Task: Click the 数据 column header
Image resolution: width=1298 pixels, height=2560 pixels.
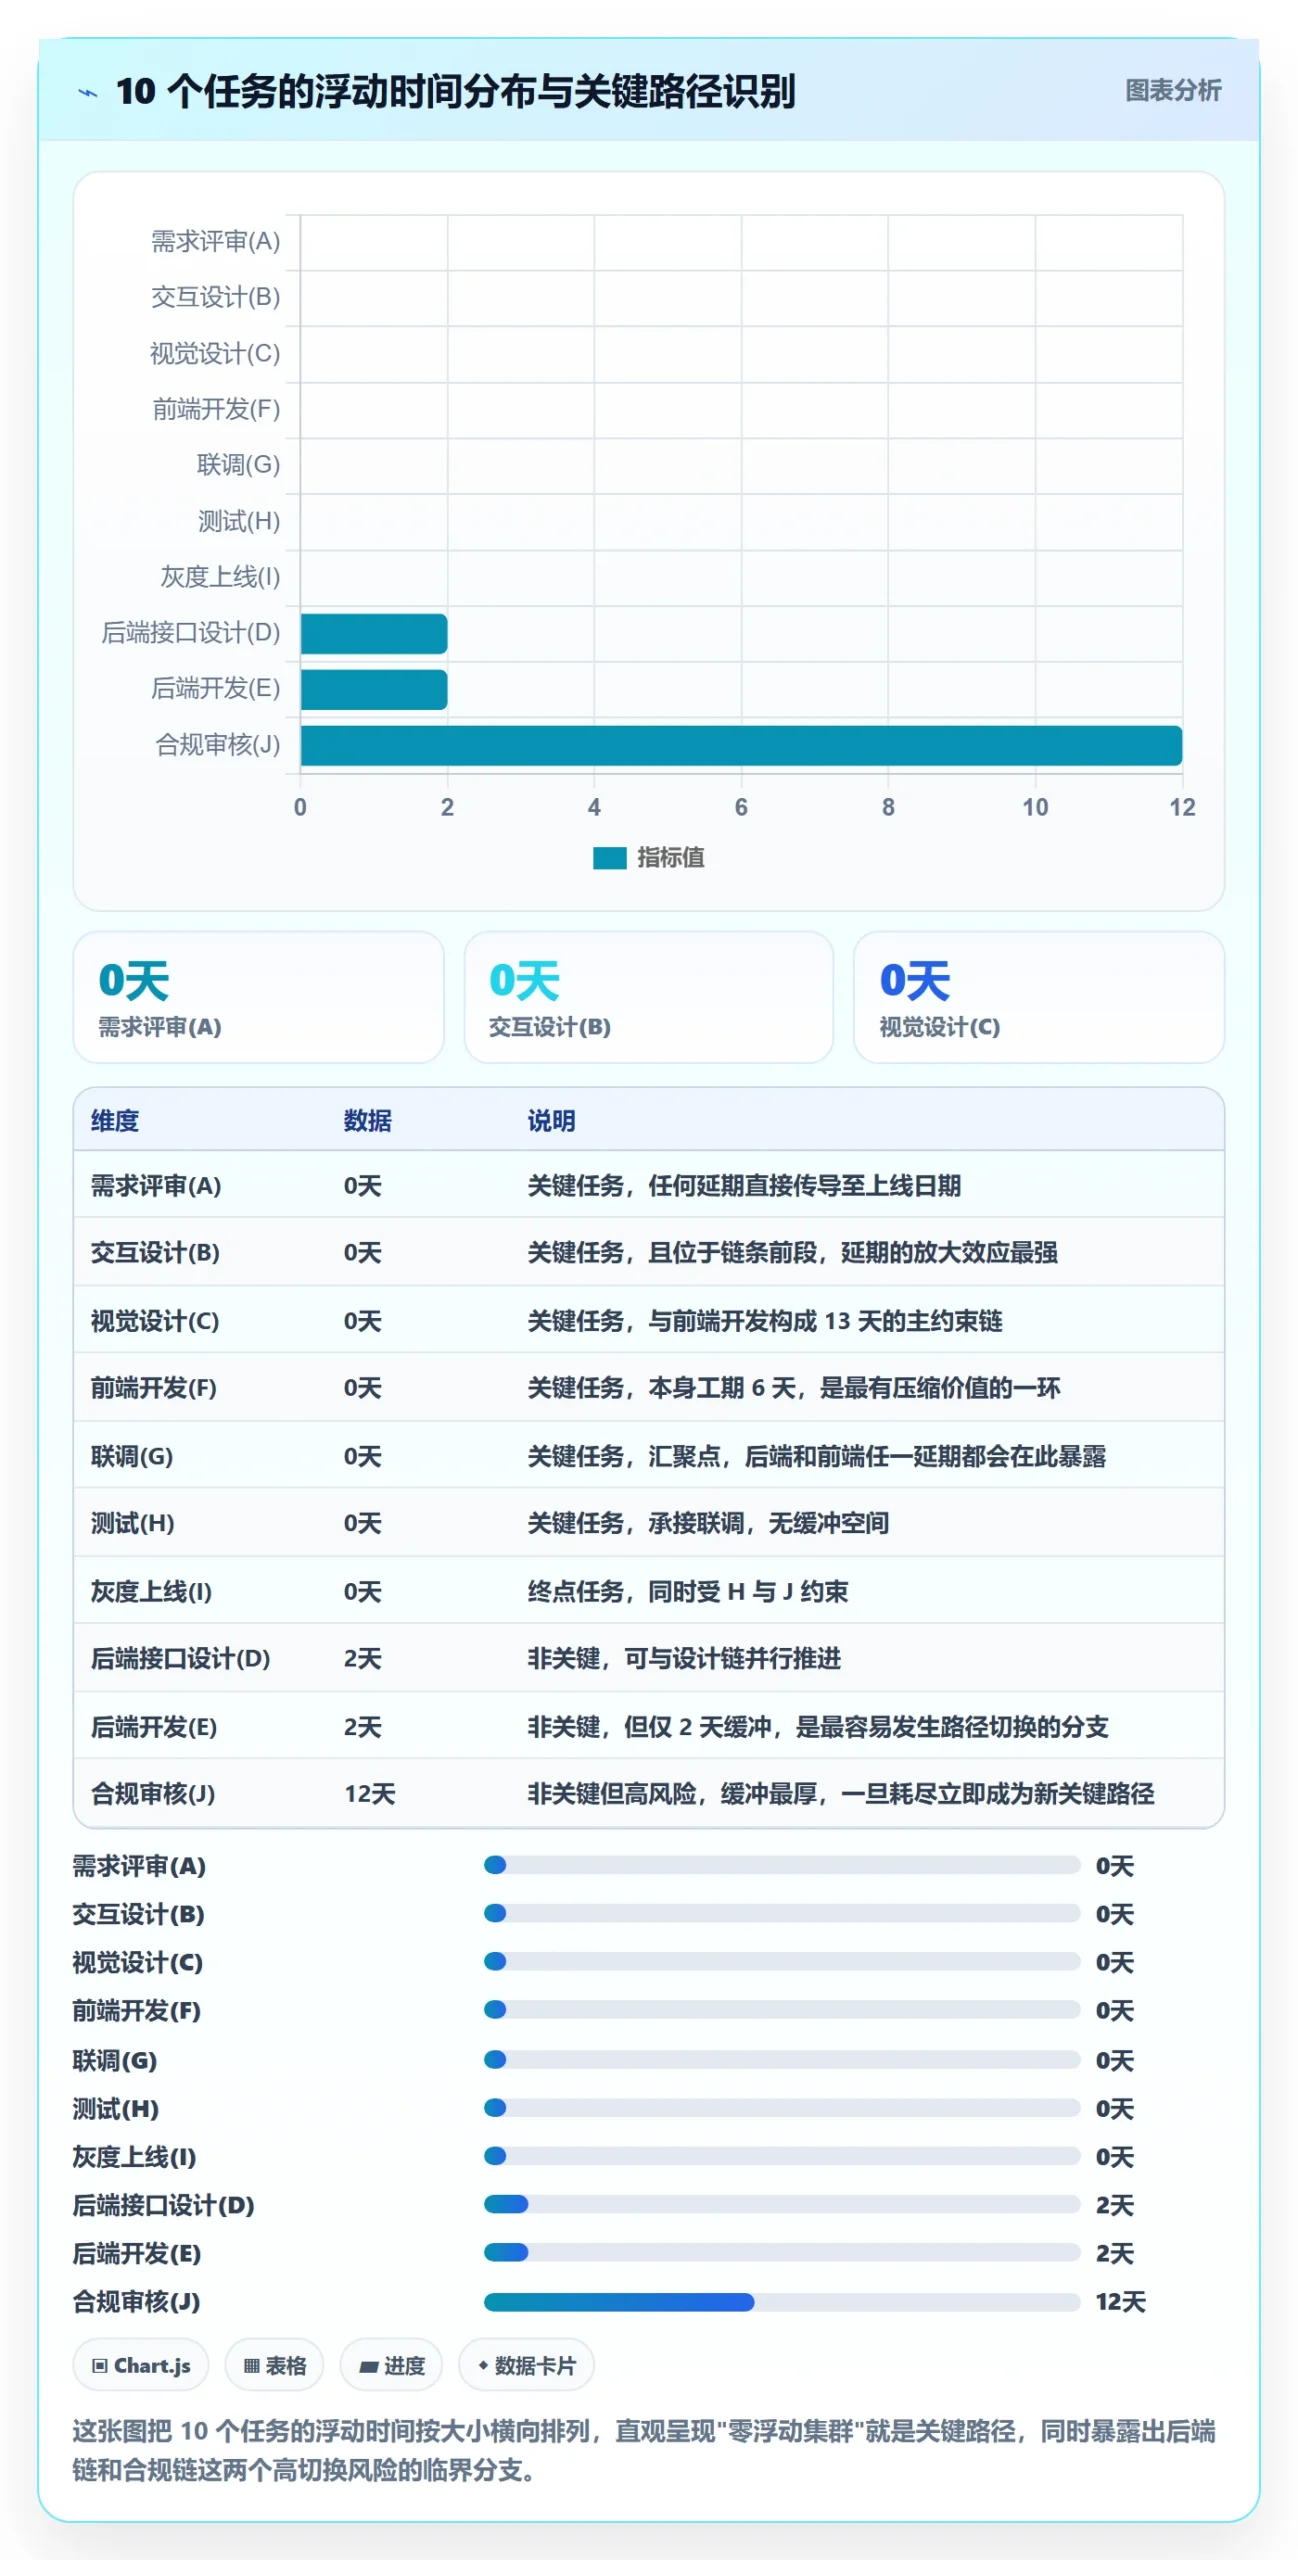Action: 367,1120
